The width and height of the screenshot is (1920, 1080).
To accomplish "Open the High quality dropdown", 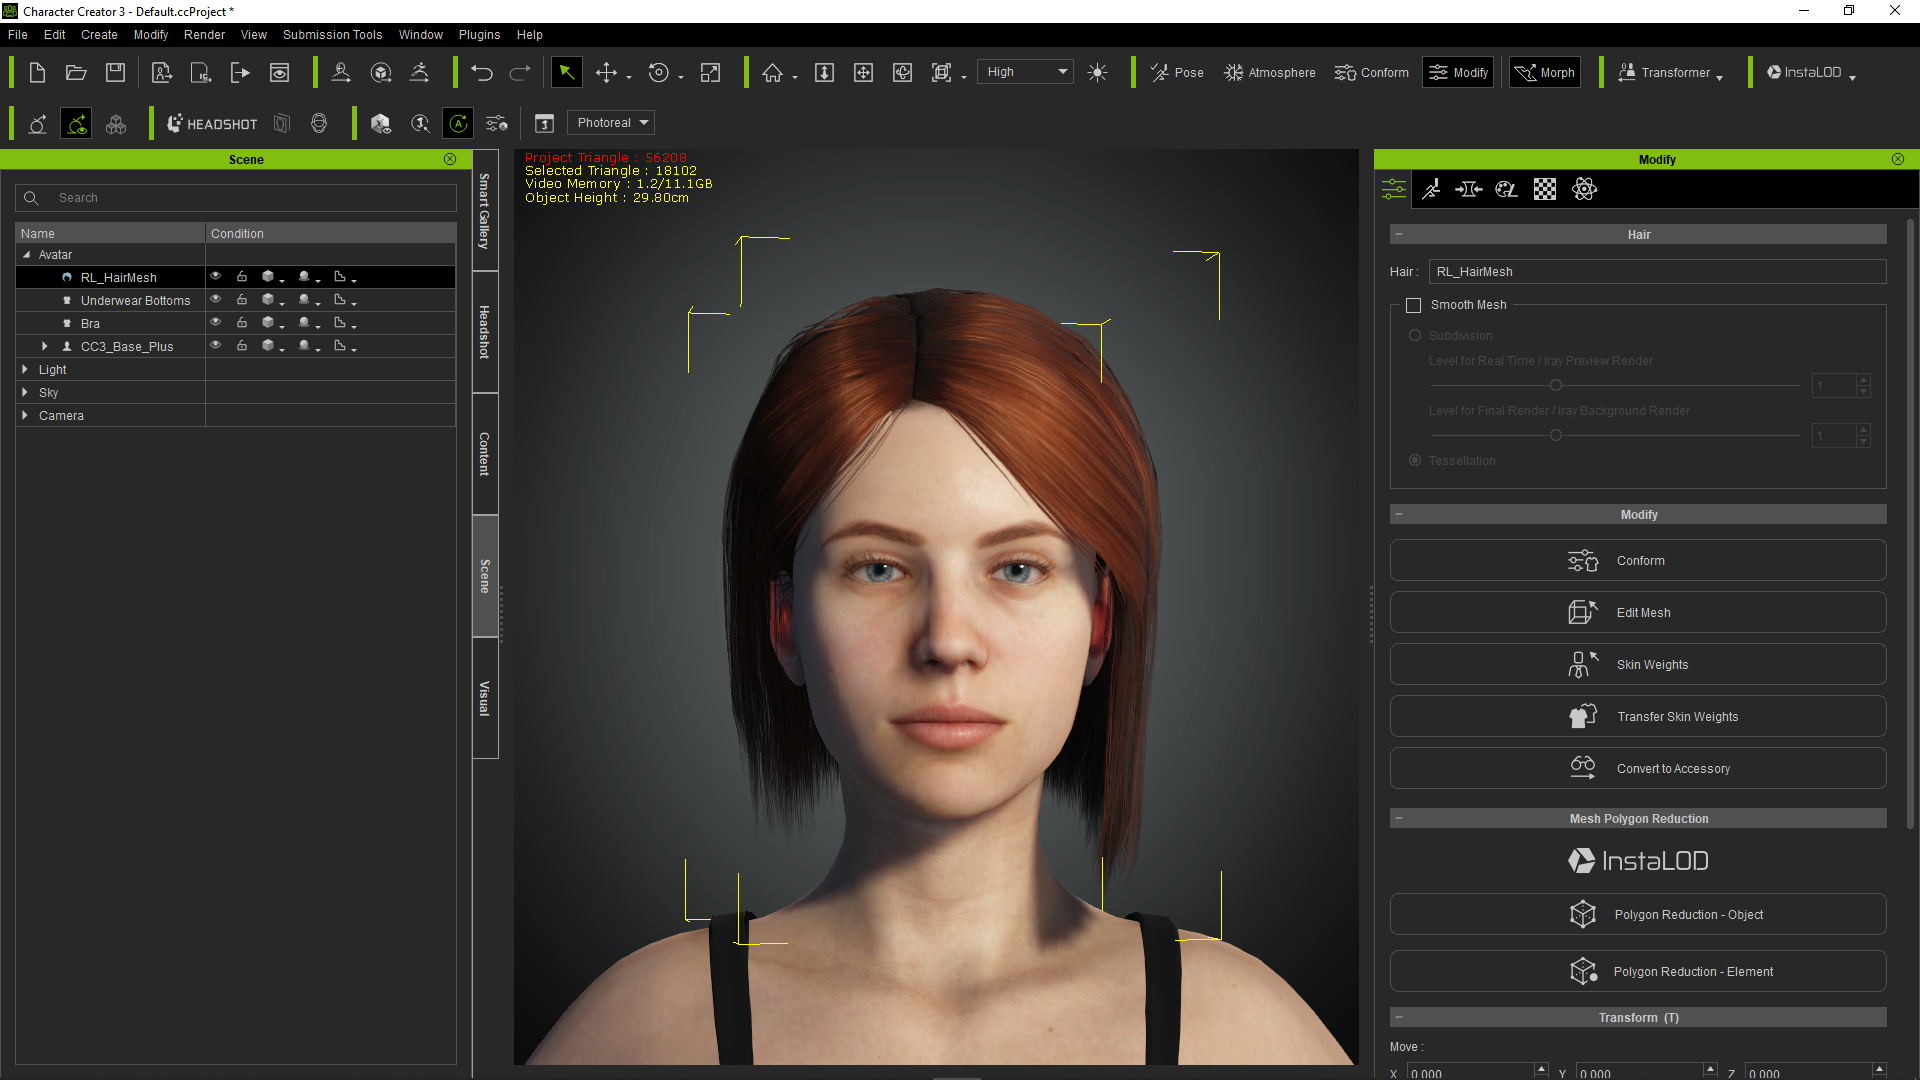I will click(x=1025, y=72).
